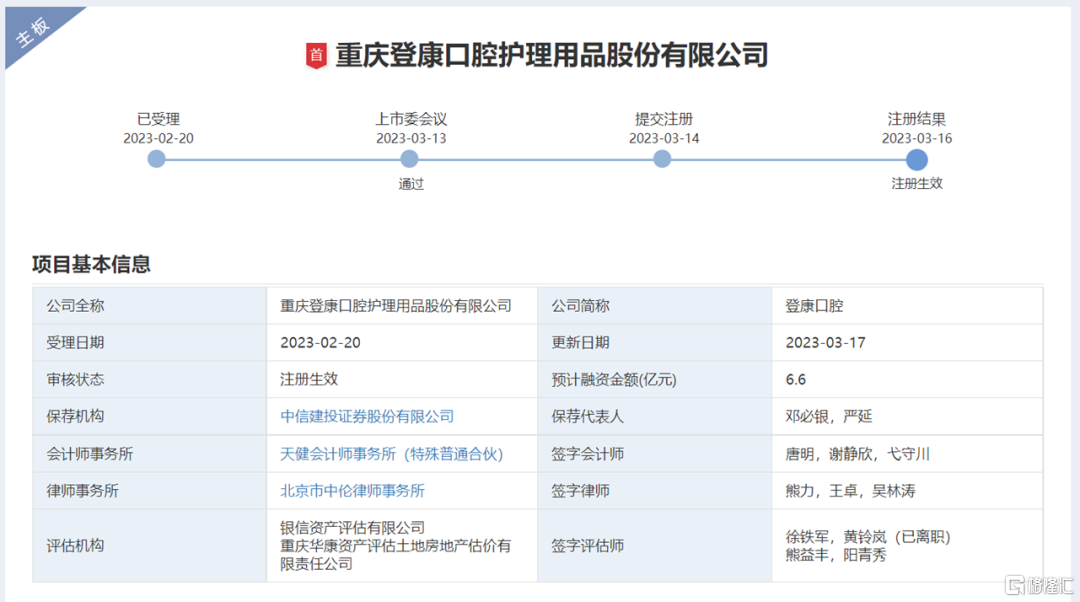The width and height of the screenshot is (1080, 602).
Task: Click the 签字会计师 label cell
Action: click(654, 454)
